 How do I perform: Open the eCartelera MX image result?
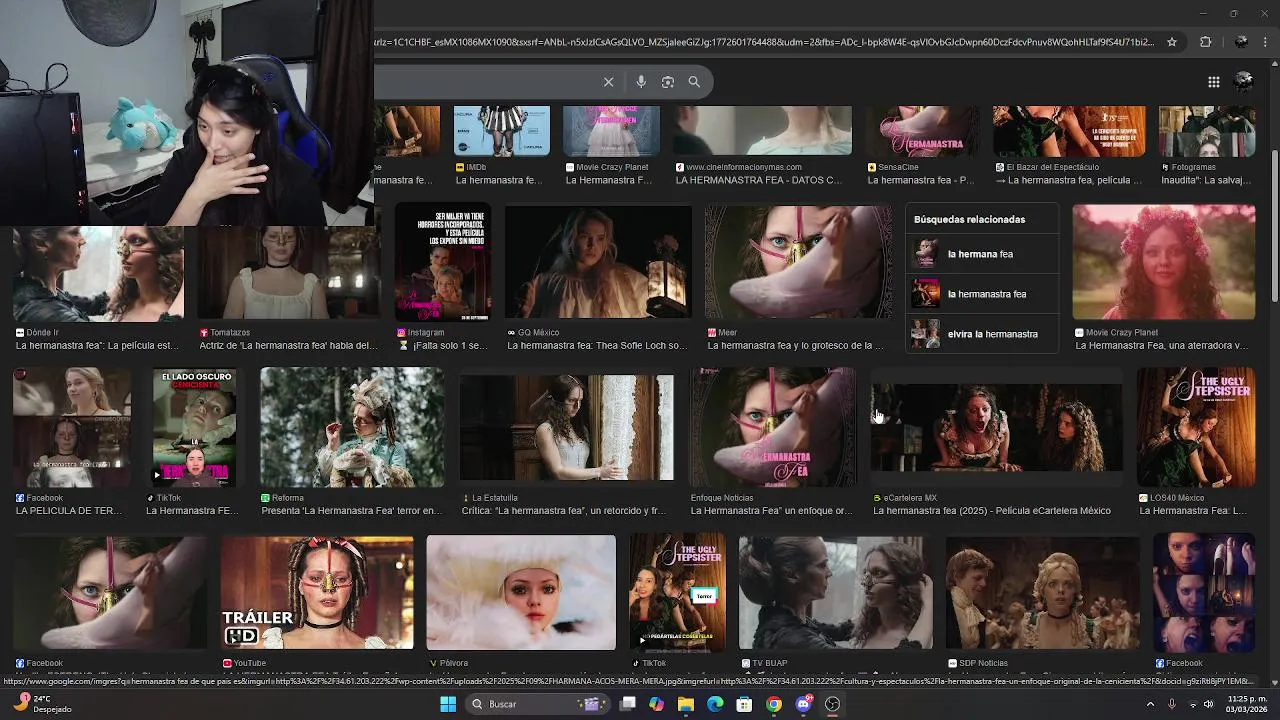[997, 427]
